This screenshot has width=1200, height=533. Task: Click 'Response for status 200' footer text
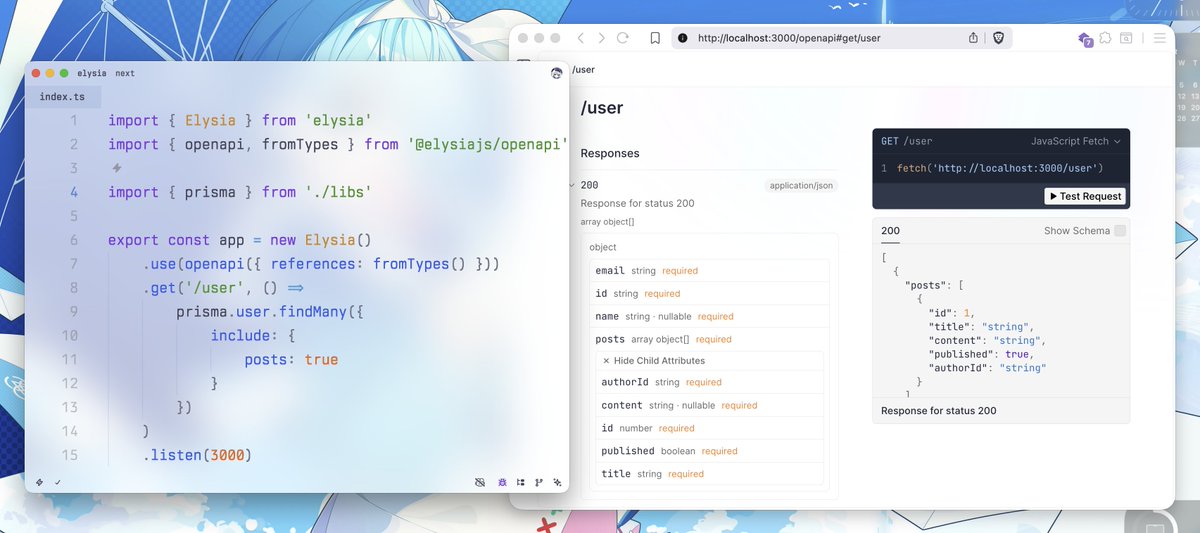tap(939, 411)
